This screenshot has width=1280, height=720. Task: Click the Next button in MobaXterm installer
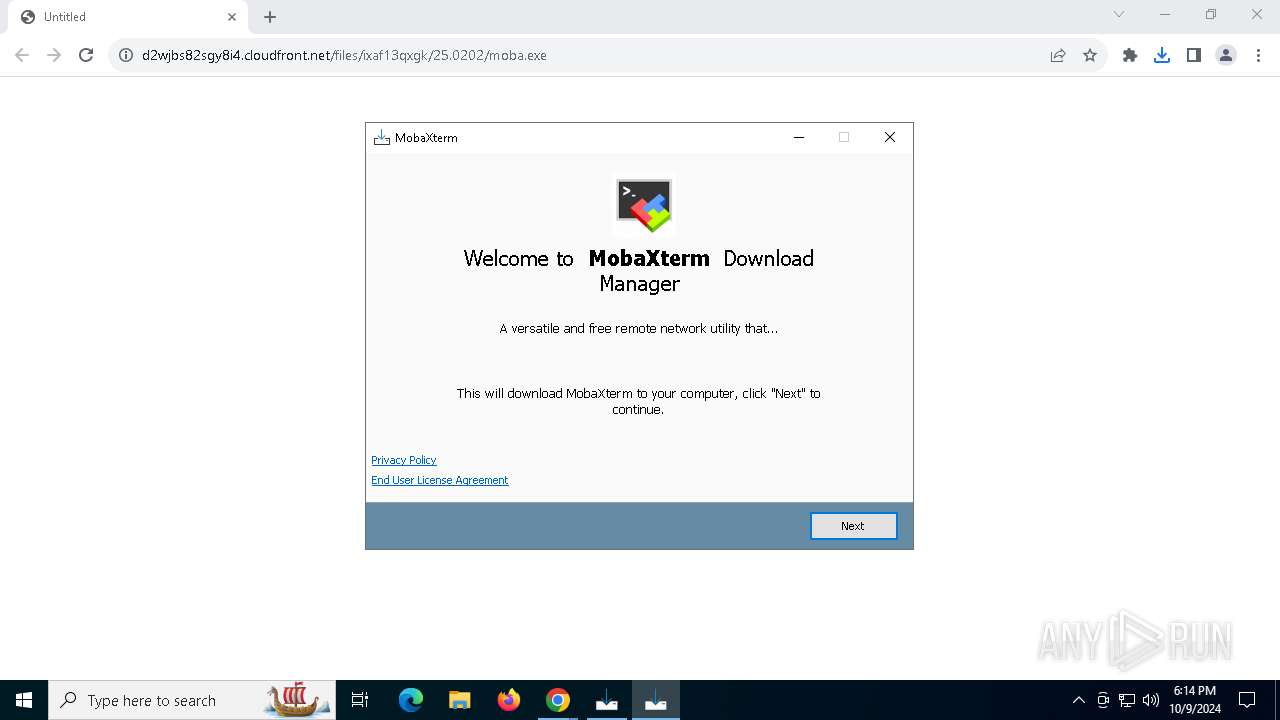click(x=853, y=526)
